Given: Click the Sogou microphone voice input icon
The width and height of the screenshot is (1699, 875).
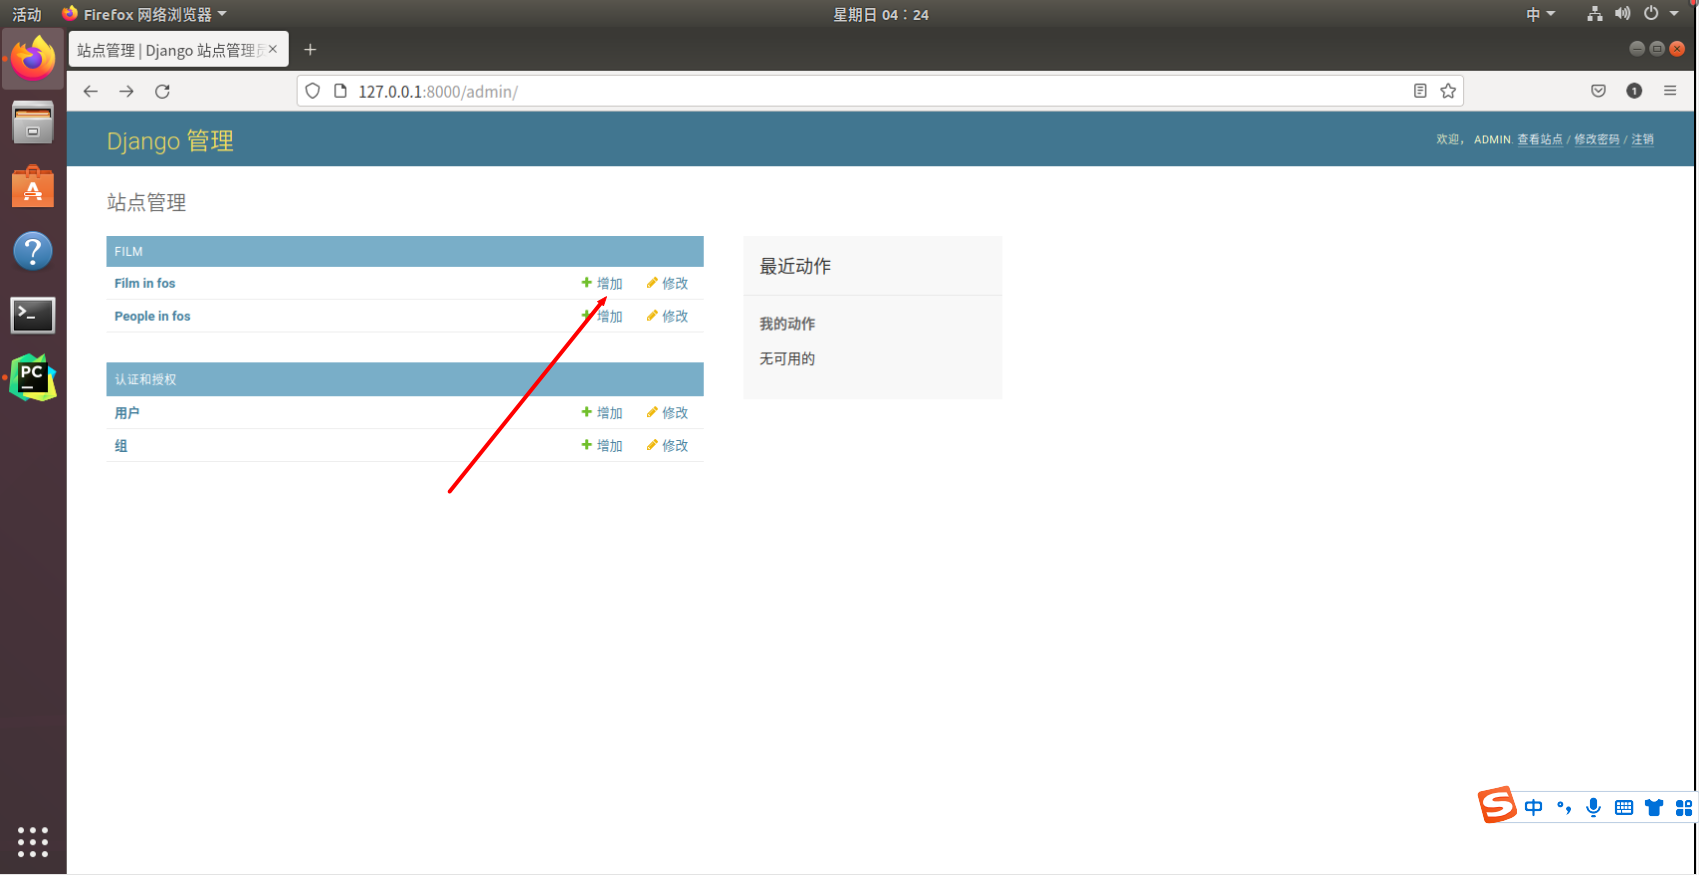Looking at the screenshot, I should coord(1594,807).
